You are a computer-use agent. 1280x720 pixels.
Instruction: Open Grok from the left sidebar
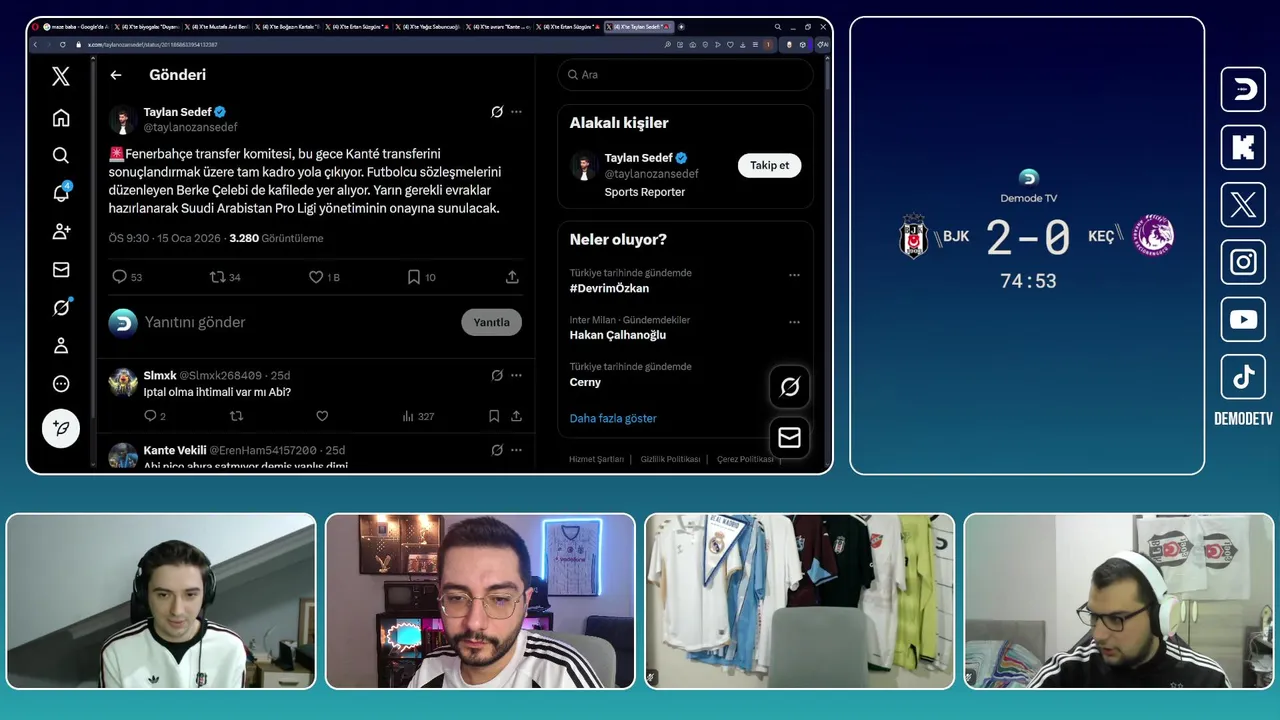click(x=61, y=307)
